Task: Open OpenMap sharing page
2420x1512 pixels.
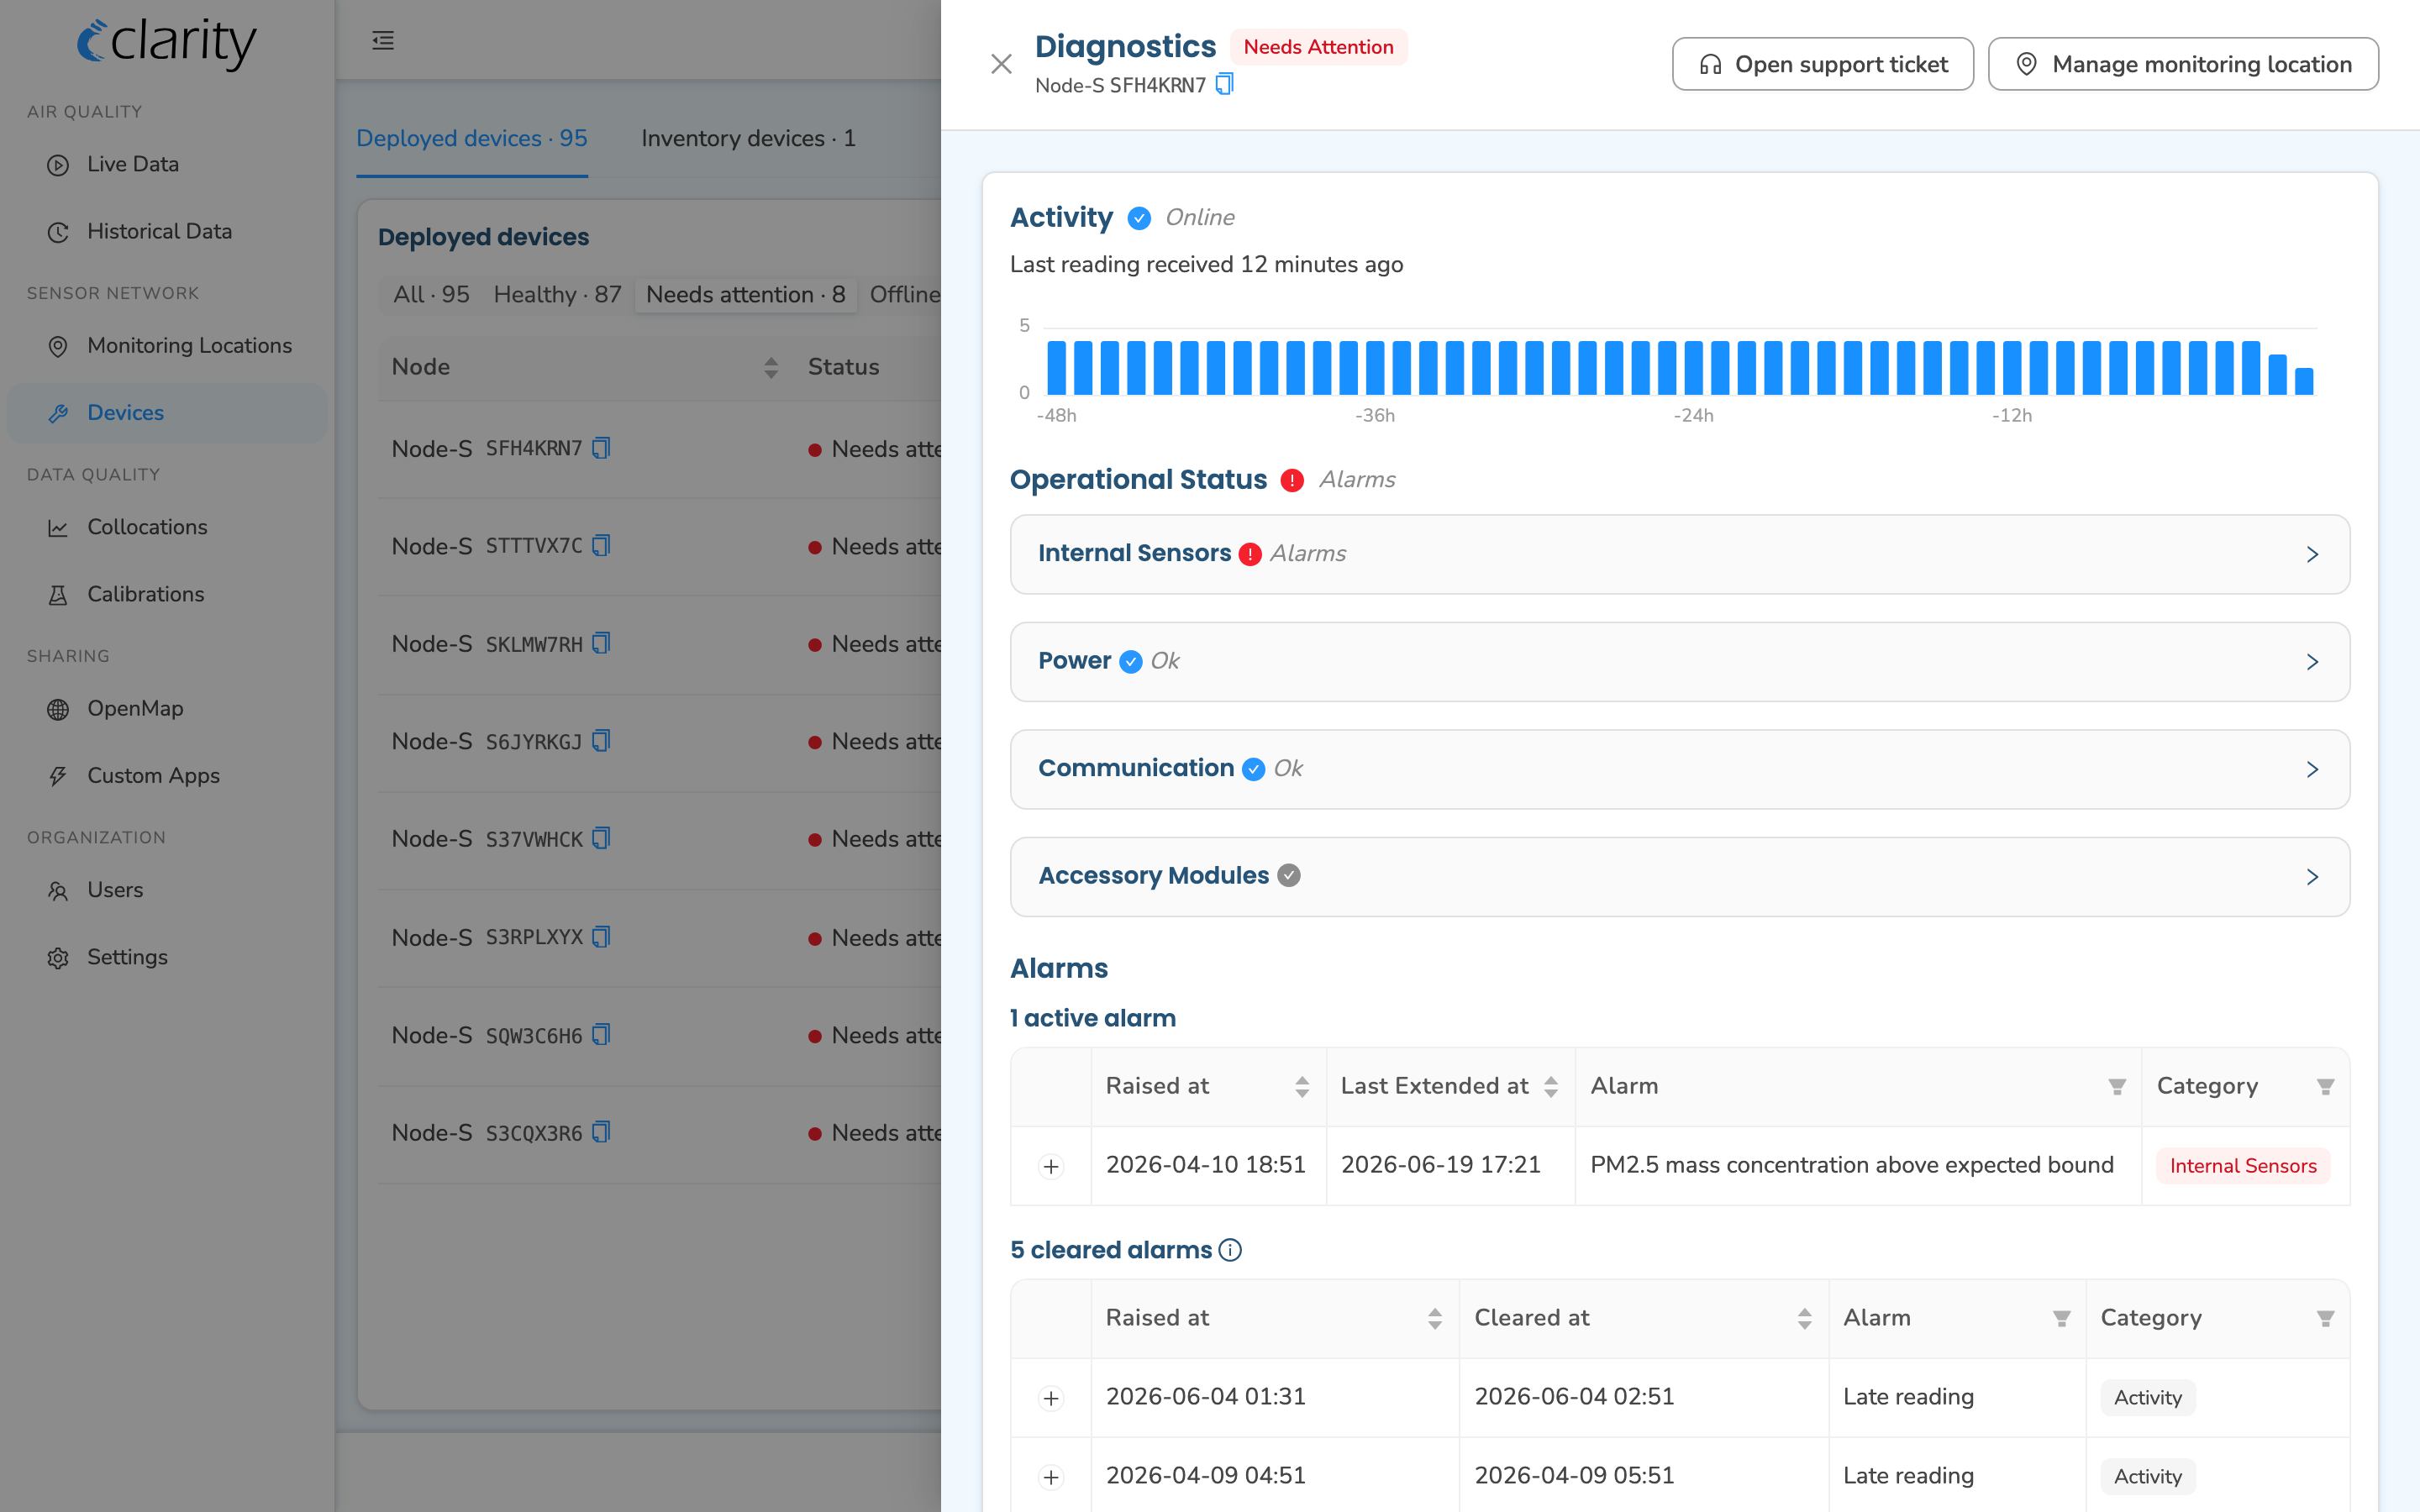Action: (x=167, y=709)
